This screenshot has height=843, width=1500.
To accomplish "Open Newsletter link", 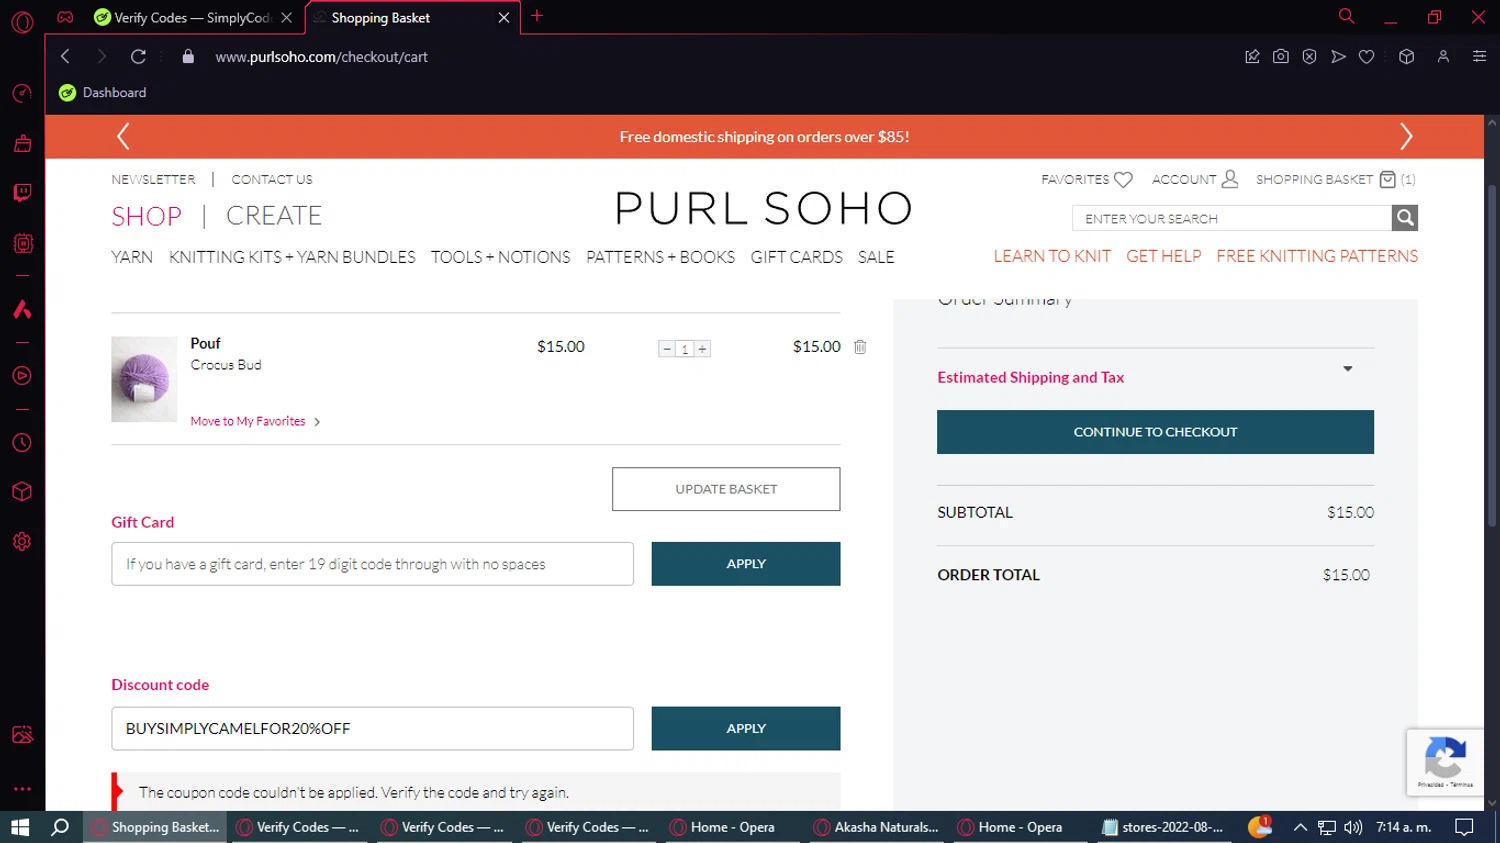I will tap(153, 179).
